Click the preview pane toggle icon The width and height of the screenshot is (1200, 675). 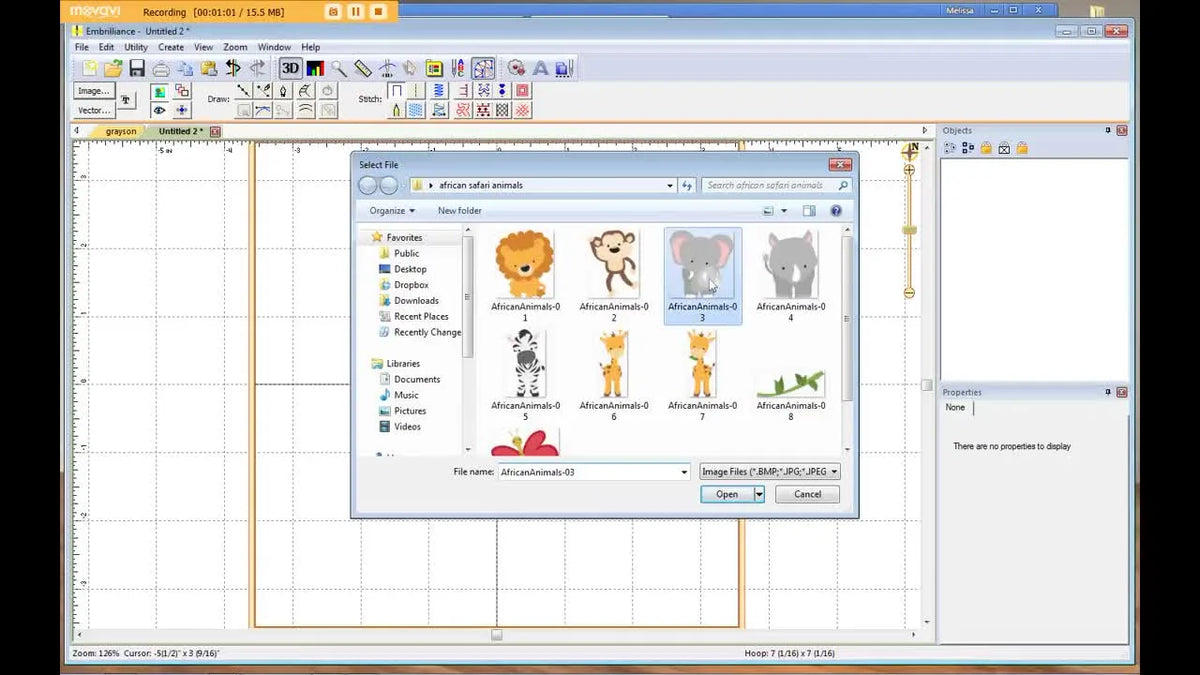coord(809,211)
